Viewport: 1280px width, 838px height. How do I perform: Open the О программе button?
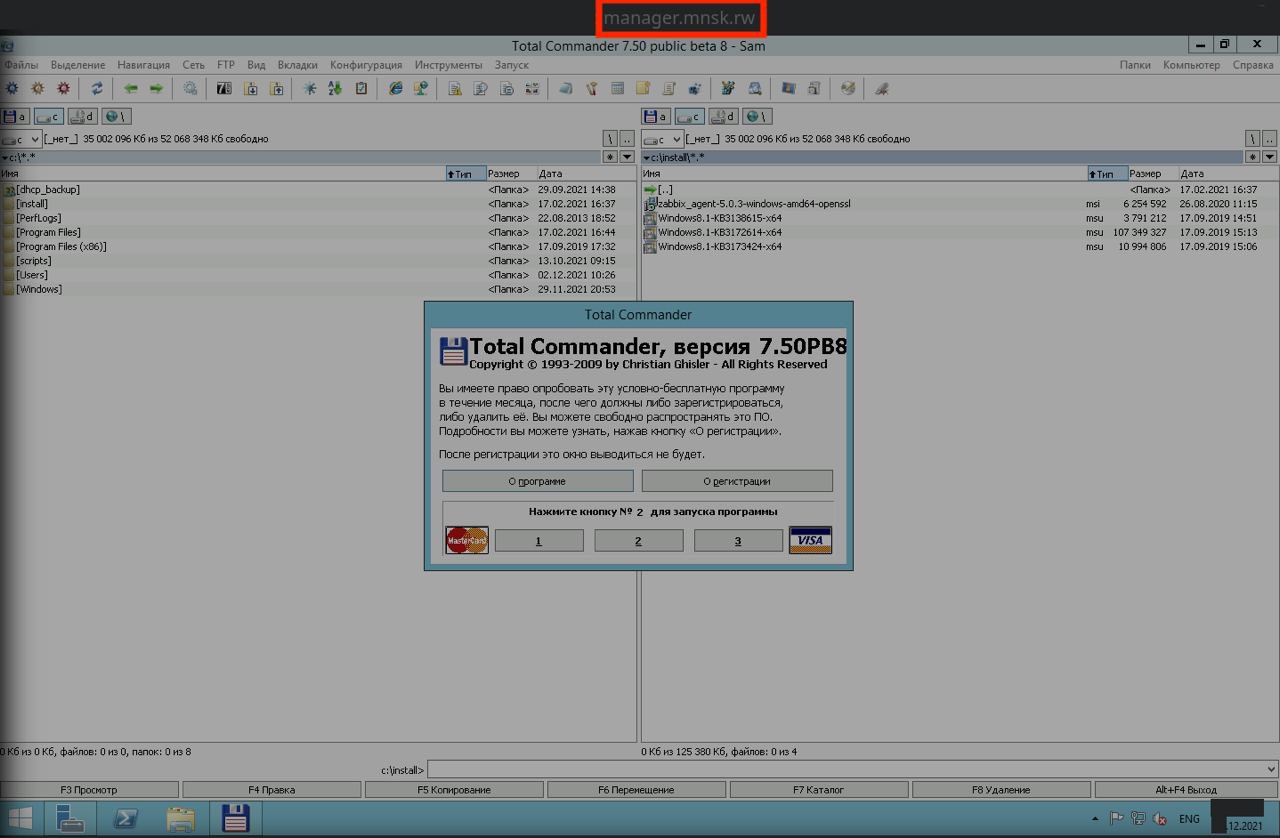pos(537,481)
